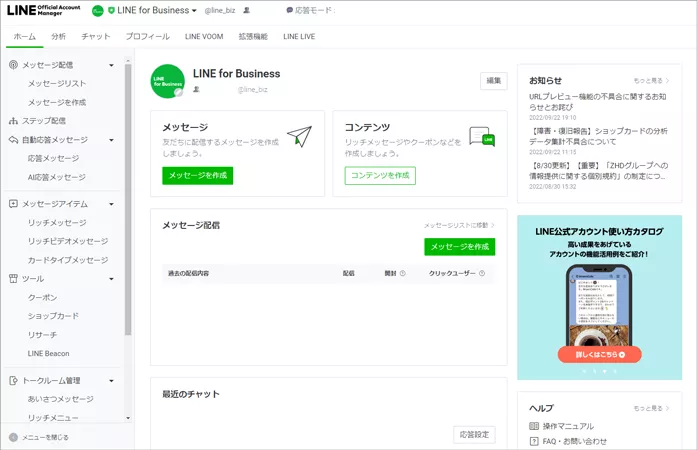Open 操作マニュアル in the help panel
The width and height of the screenshot is (697, 450).
(x=566, y=426)
